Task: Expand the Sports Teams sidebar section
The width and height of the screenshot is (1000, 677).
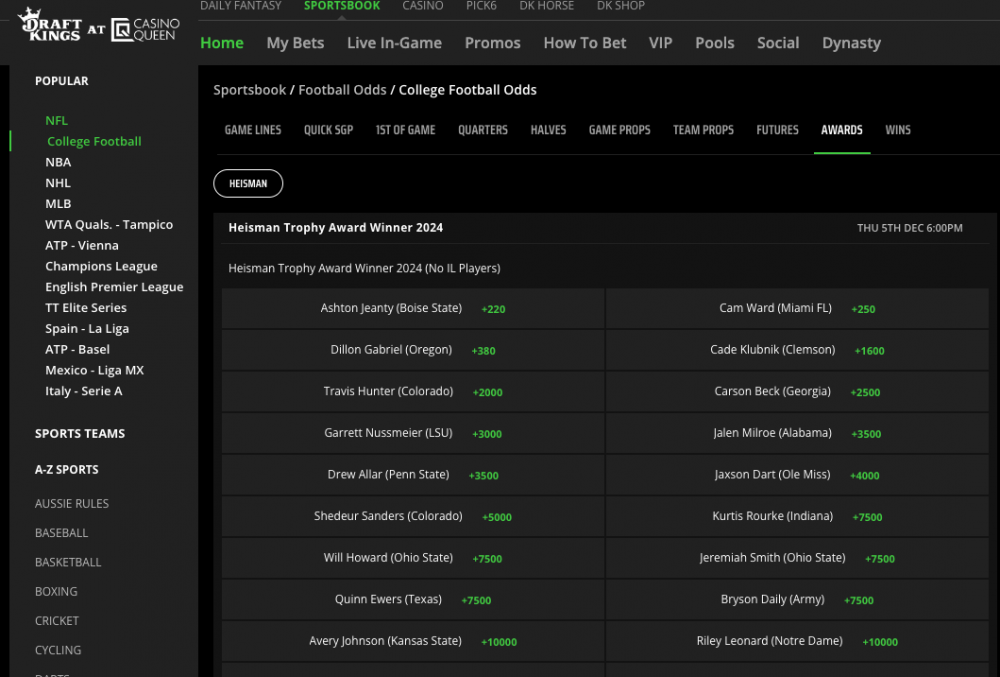Action: pos(80,434)
